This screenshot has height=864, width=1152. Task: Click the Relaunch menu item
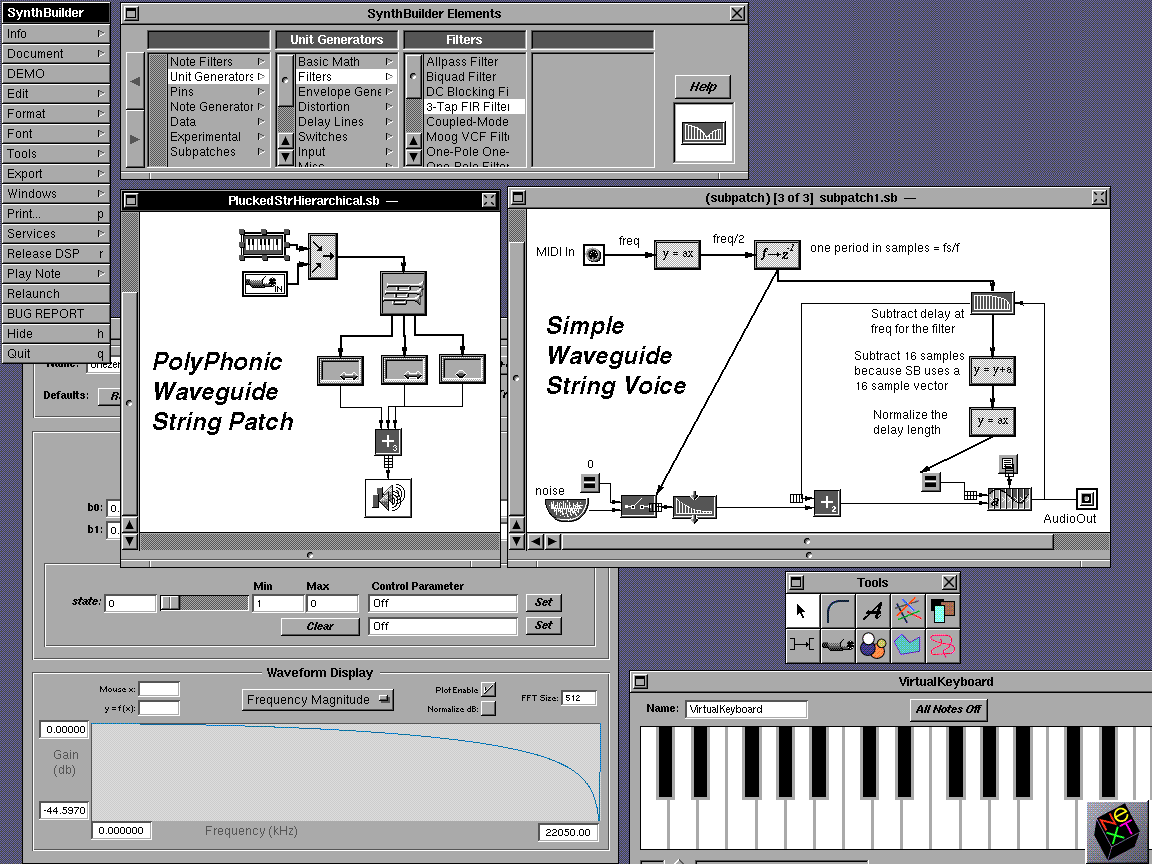click(55, 294)
